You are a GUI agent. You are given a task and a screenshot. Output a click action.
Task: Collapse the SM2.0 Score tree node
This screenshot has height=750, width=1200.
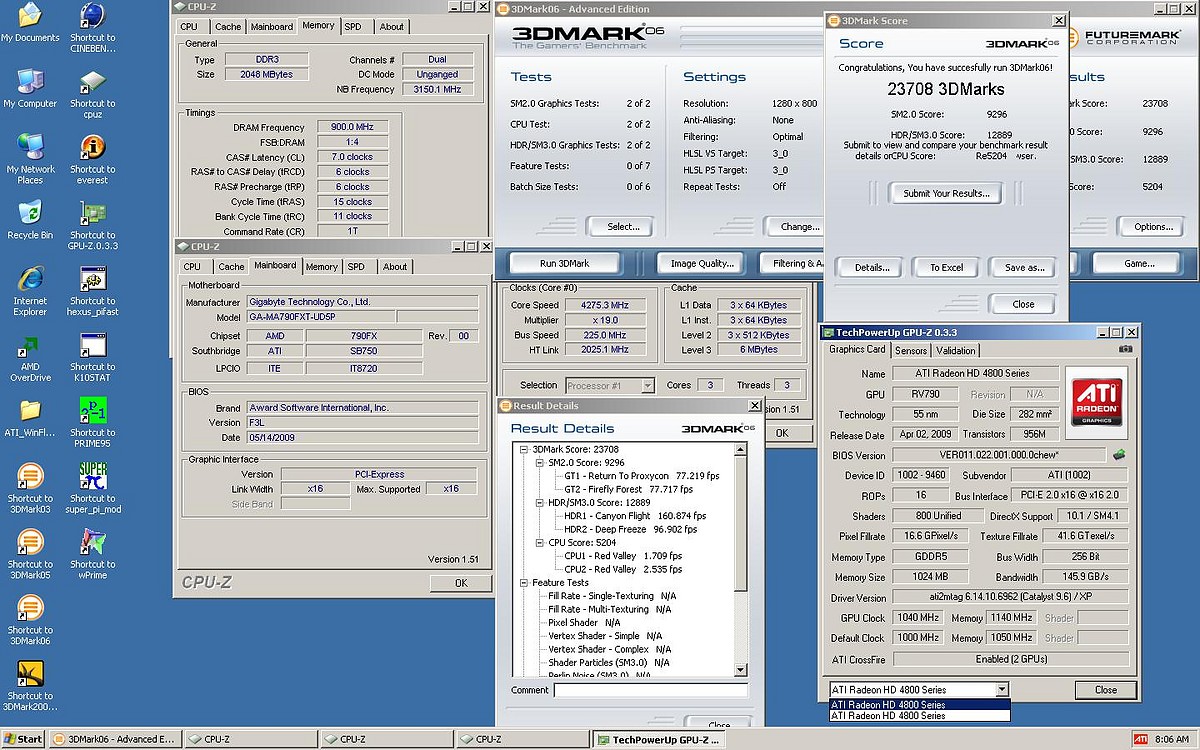(x=539, y=463)
